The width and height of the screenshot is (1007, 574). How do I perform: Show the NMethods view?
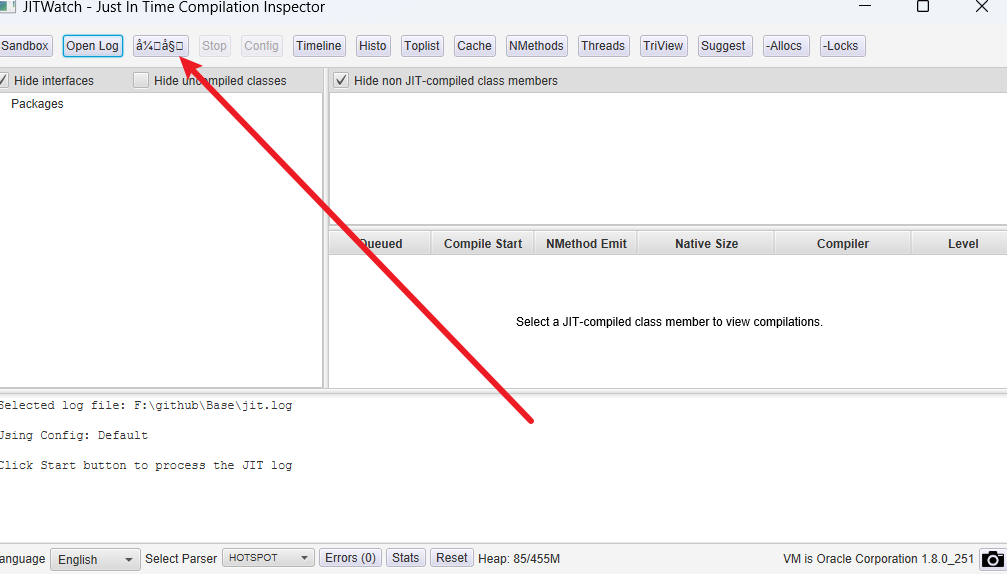(x=536, y=46)
